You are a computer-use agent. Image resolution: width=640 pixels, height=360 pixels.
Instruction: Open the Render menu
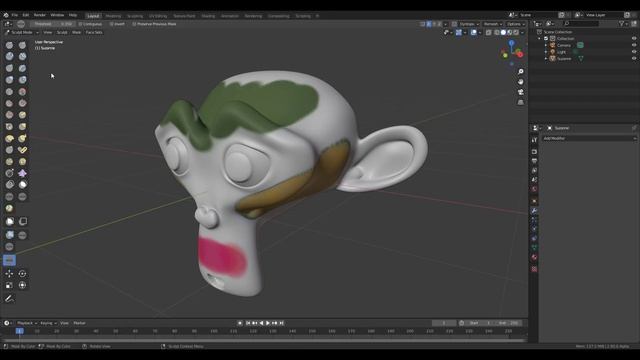coord(40,15)
